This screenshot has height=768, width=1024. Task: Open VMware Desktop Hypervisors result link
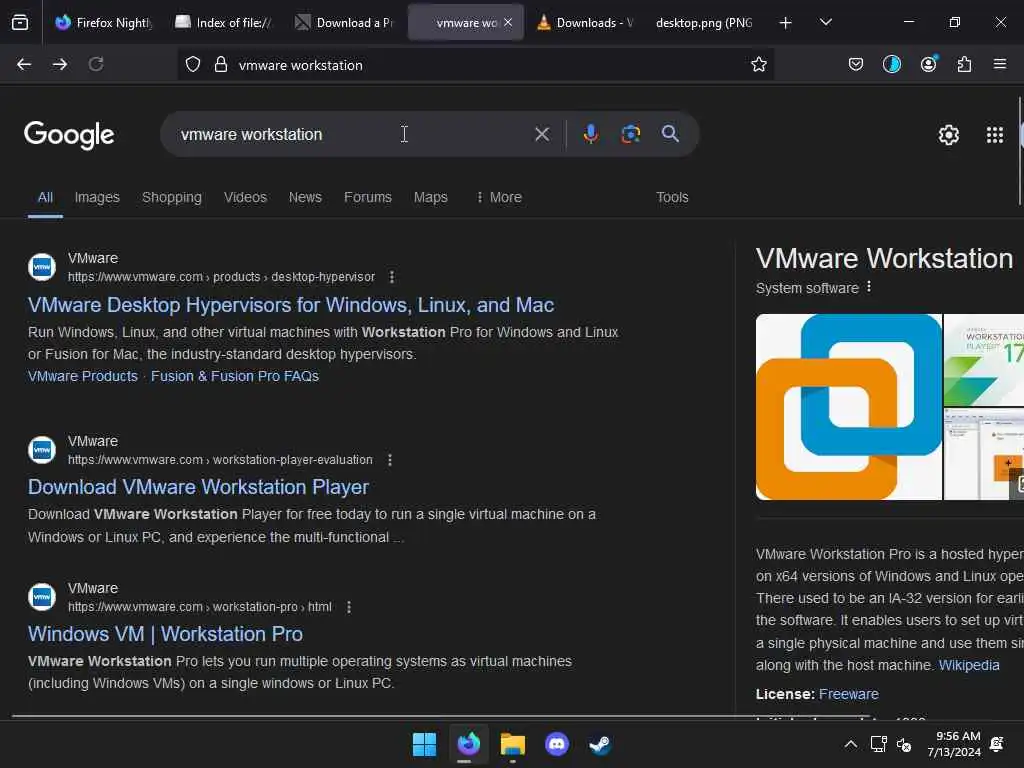pyautogui.click(x=291, y=305)
